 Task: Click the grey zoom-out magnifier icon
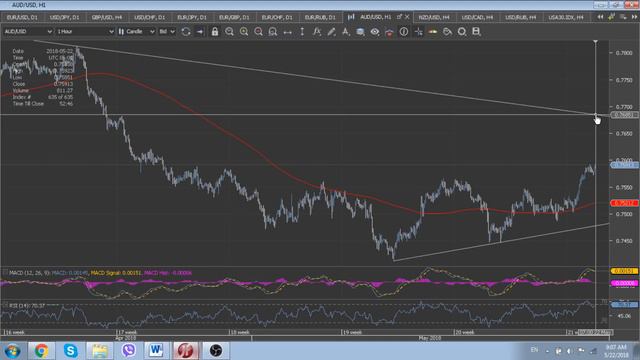click(229, 31)
